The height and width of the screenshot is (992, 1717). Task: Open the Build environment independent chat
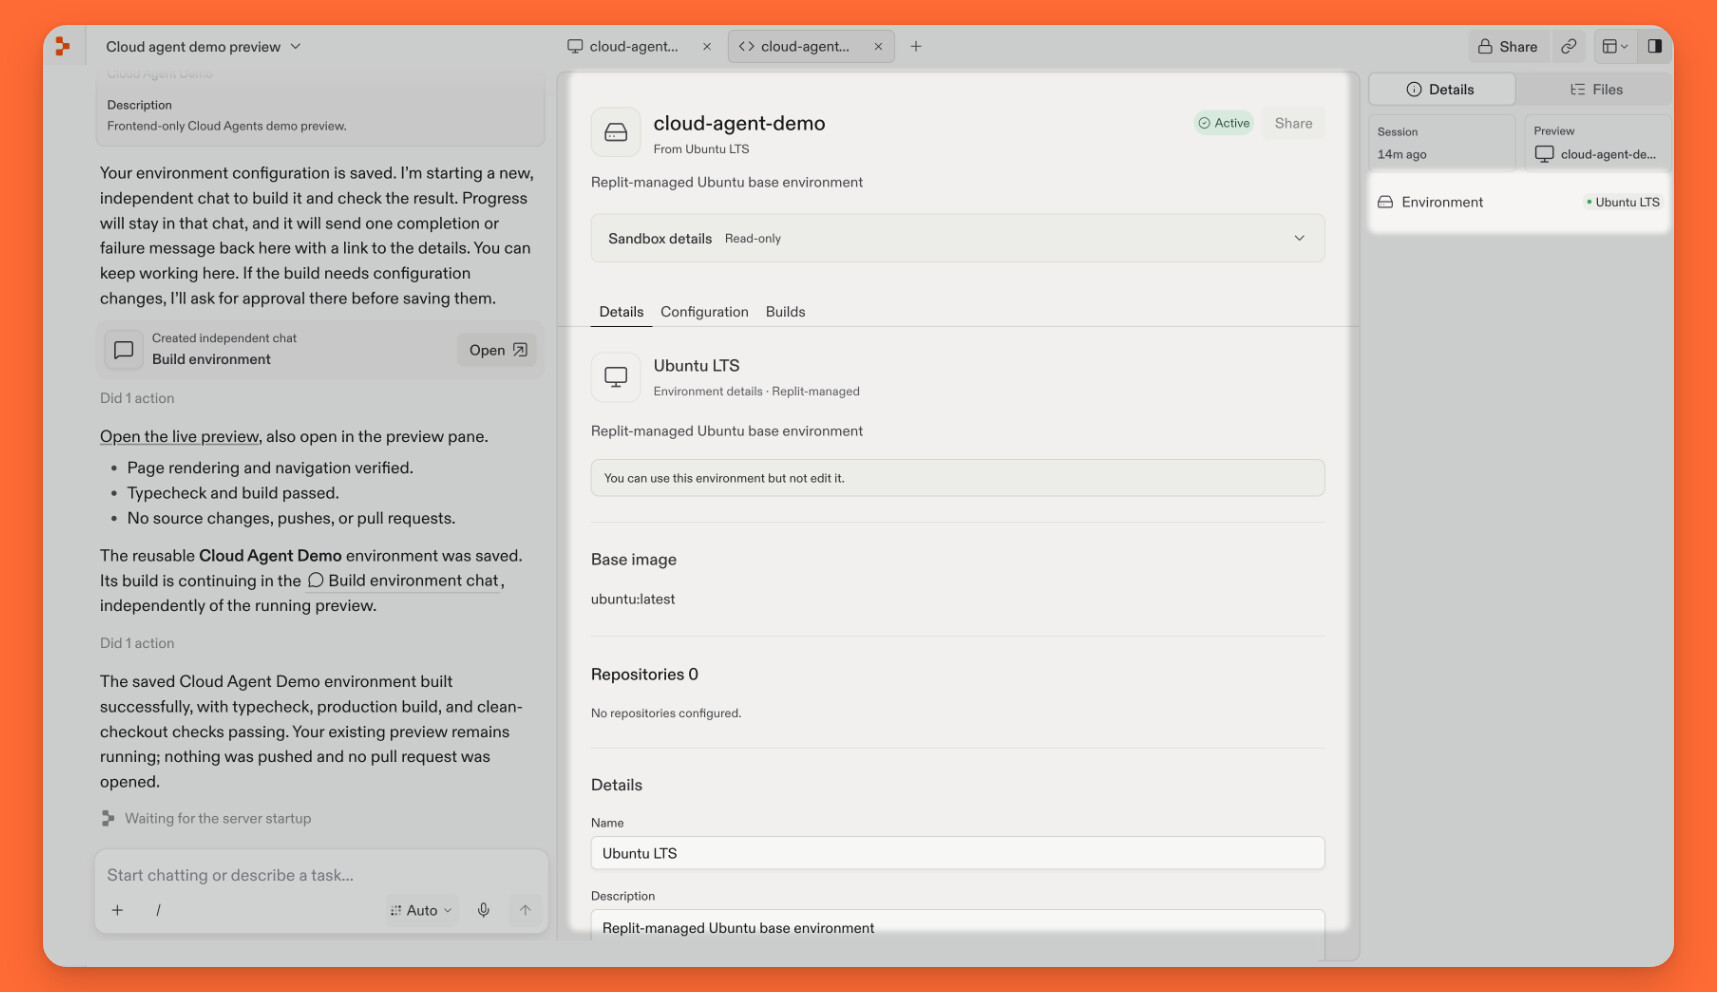pyautogui.click(x=497, y=350)
